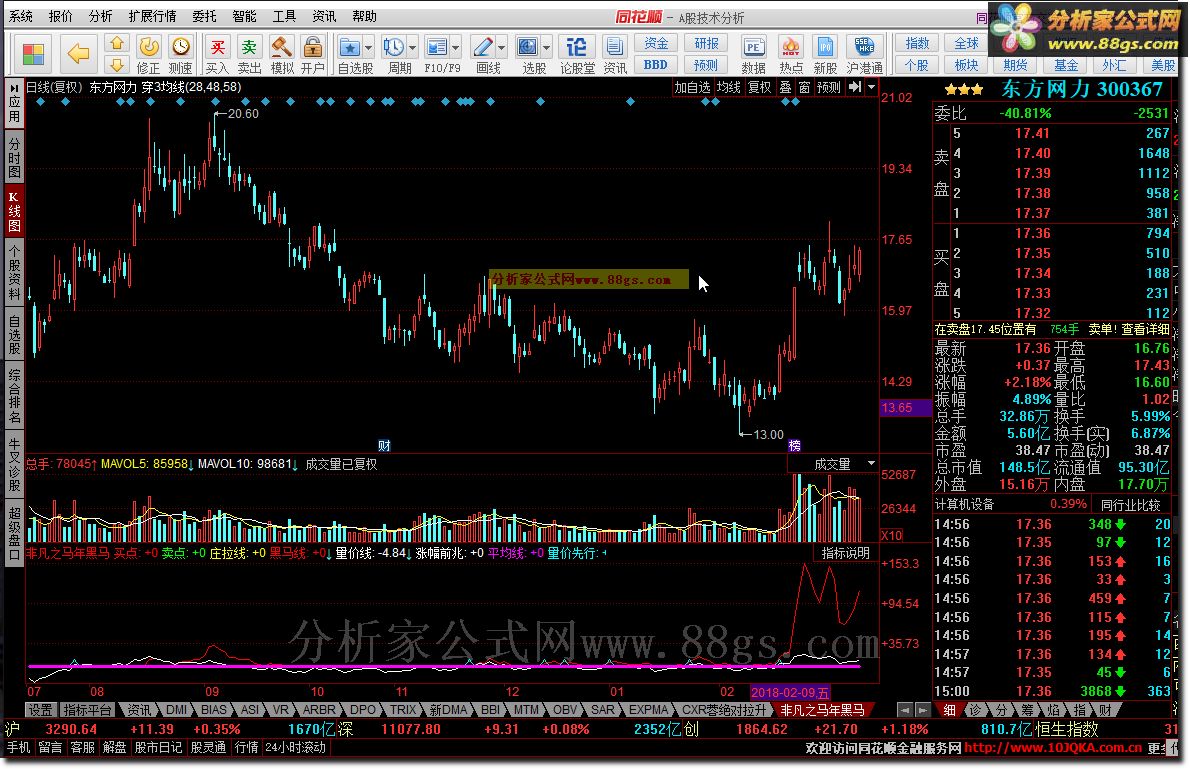Click the 财 marker on the K-line chart

click(x=384, y=446)
